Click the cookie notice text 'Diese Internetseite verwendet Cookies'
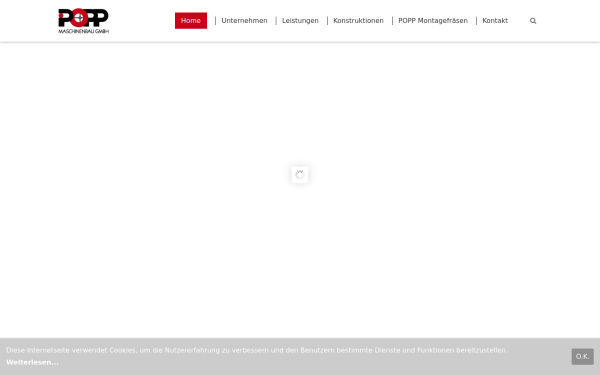Image resolution: width=600 pixels, height=375 pixels. (71, 350)
